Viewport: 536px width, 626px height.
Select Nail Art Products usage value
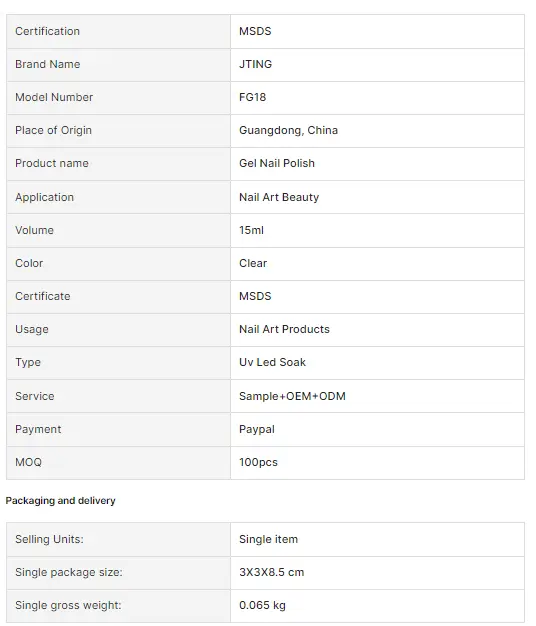pos(284,329)
